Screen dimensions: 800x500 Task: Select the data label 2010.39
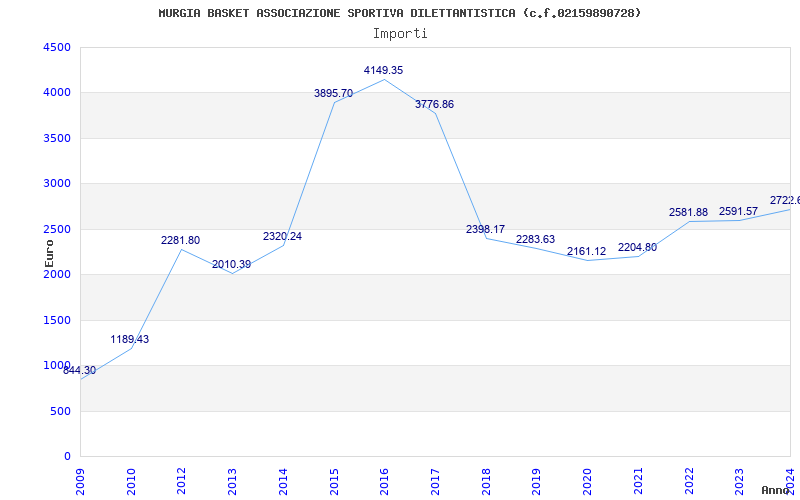(x=232, y=264)
